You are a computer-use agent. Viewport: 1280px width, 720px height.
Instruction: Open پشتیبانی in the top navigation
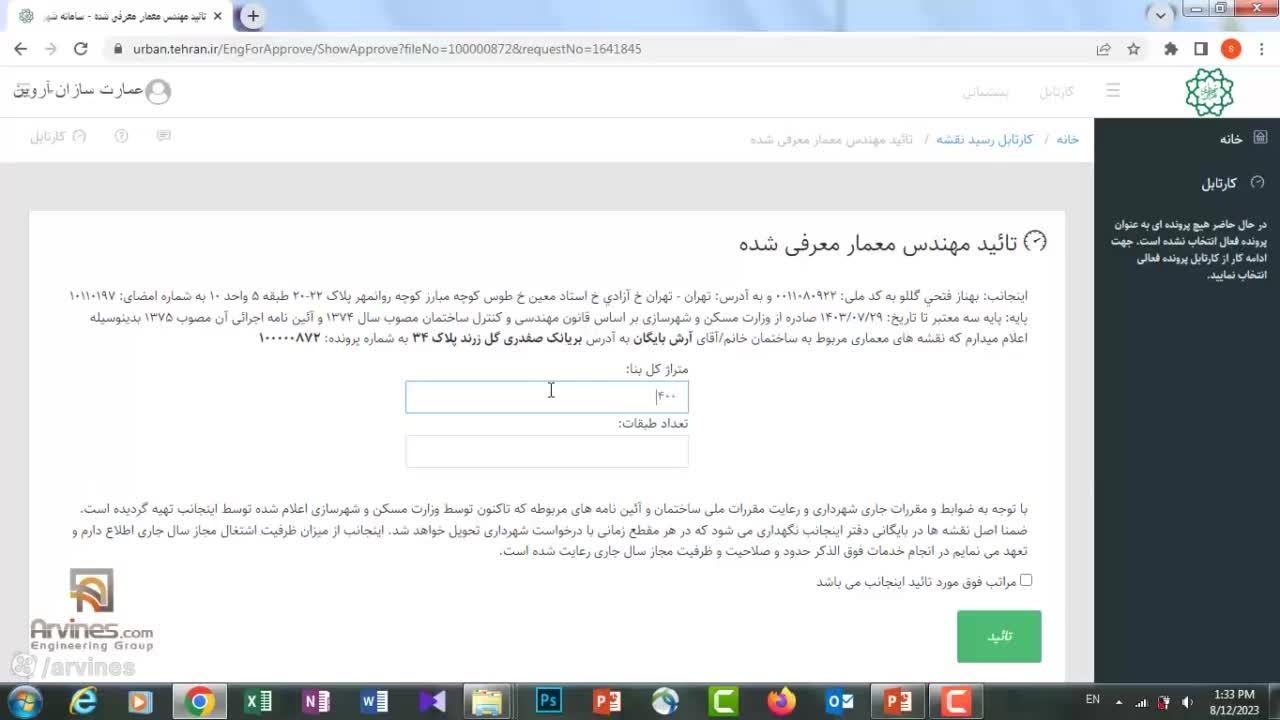click(985, 92)
